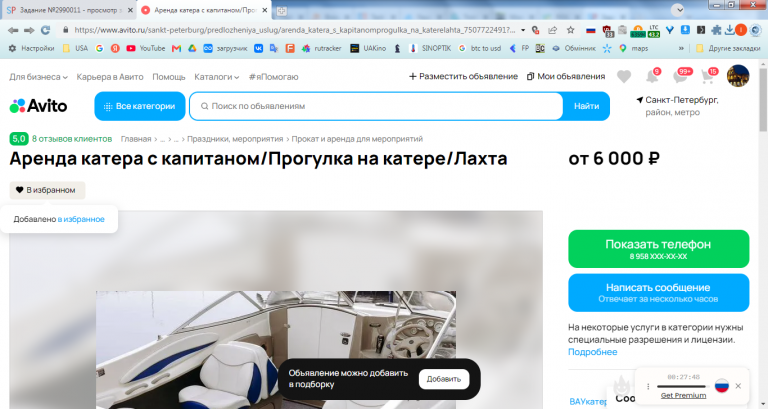Open the UAKino bookmark
The image size is (768, 409).
click(x=368, y=48)
